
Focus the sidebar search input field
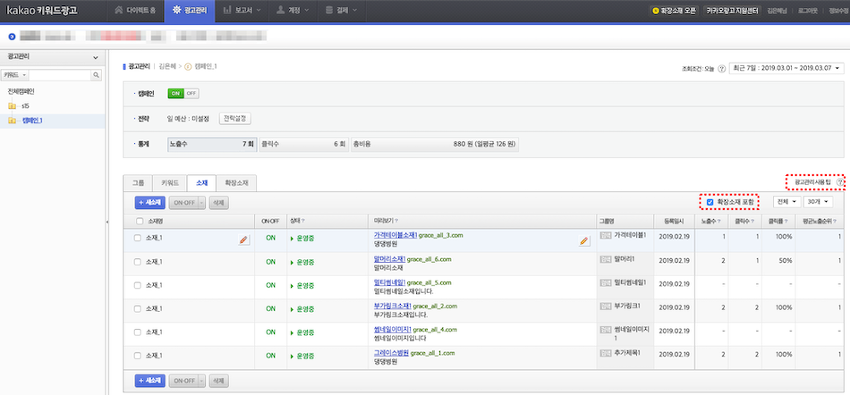(60, 75)
